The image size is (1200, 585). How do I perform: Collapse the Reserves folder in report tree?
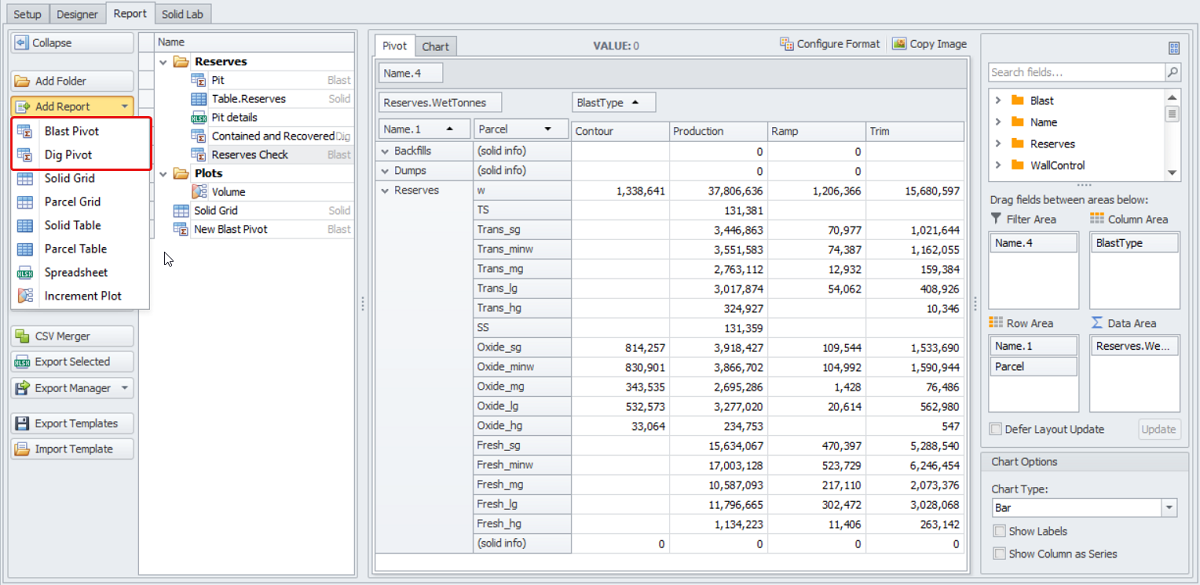pos(164,62)
